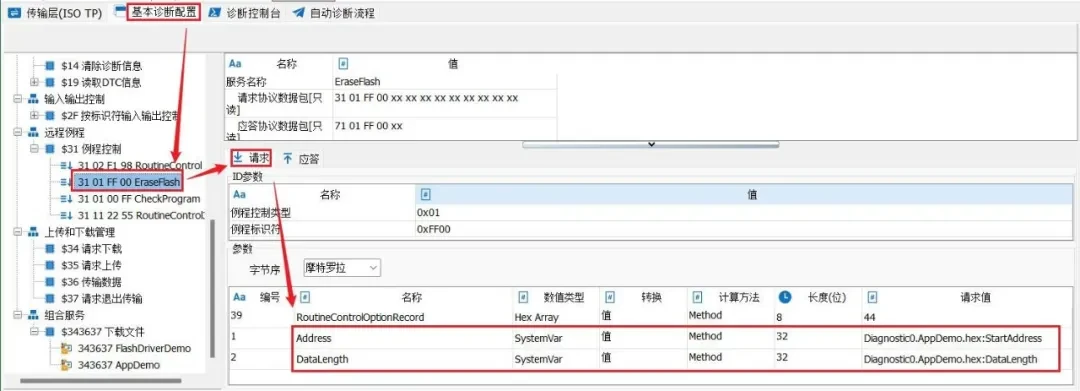The image size is (1080, 391).
Task: Click the icon beside 31 01 00 FF CheckProgram
Action: 66,199
